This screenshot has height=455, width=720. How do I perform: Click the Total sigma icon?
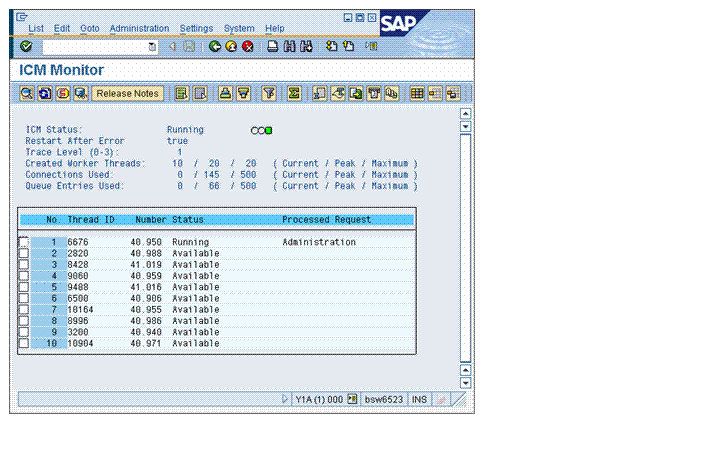tap(294, 94)
